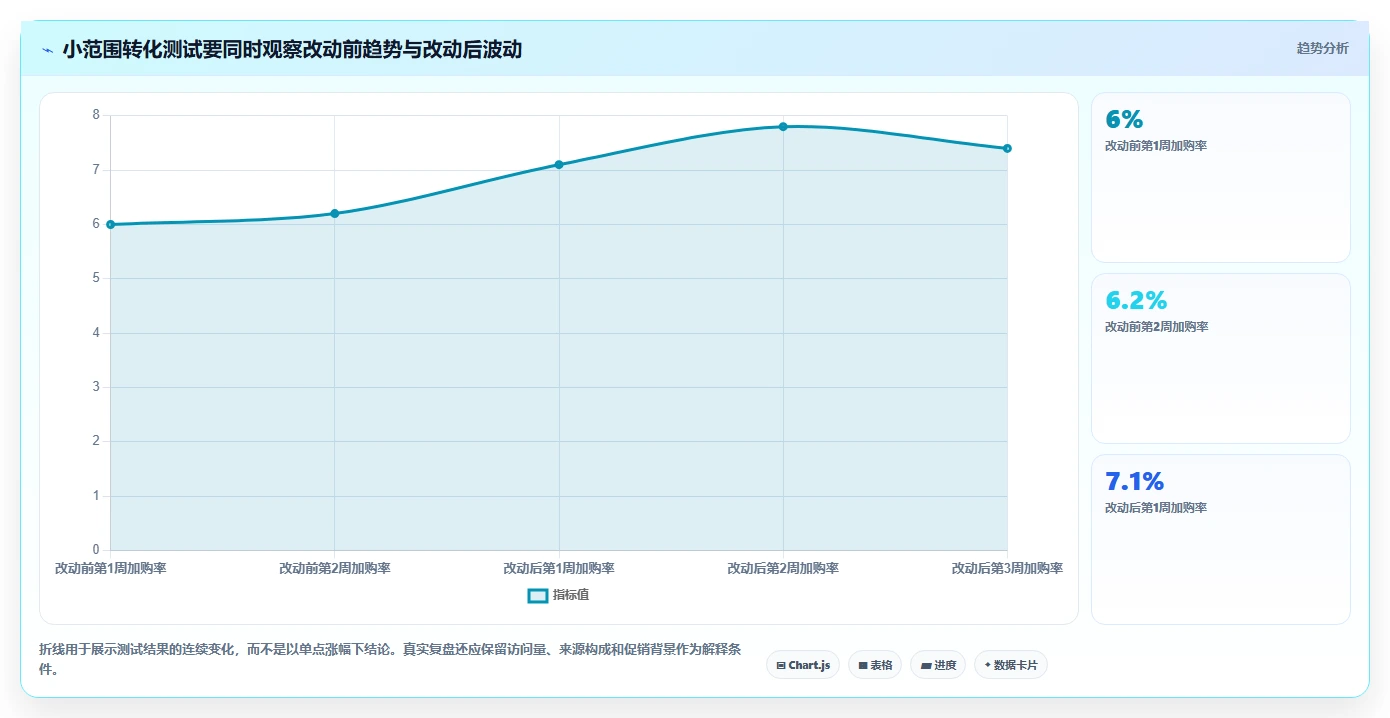Viewport: 1390px width, 718px height.
Task: Click x-axis label 改动后第1周加购率
Action: 559,568
